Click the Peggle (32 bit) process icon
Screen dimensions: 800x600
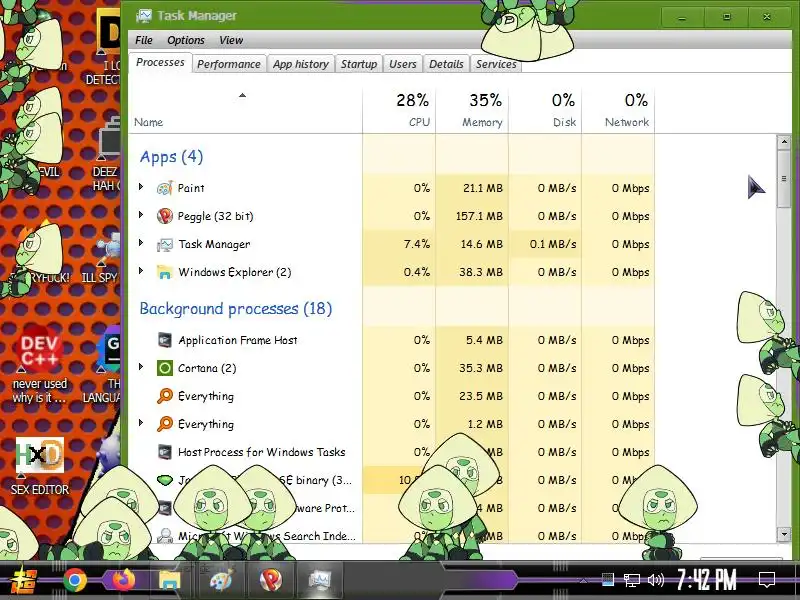(165, 216)
